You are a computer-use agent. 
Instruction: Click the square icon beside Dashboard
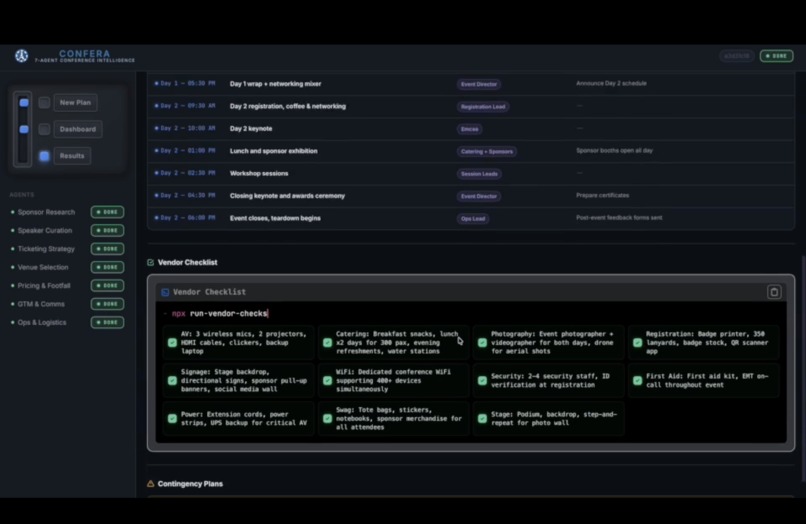44,129
